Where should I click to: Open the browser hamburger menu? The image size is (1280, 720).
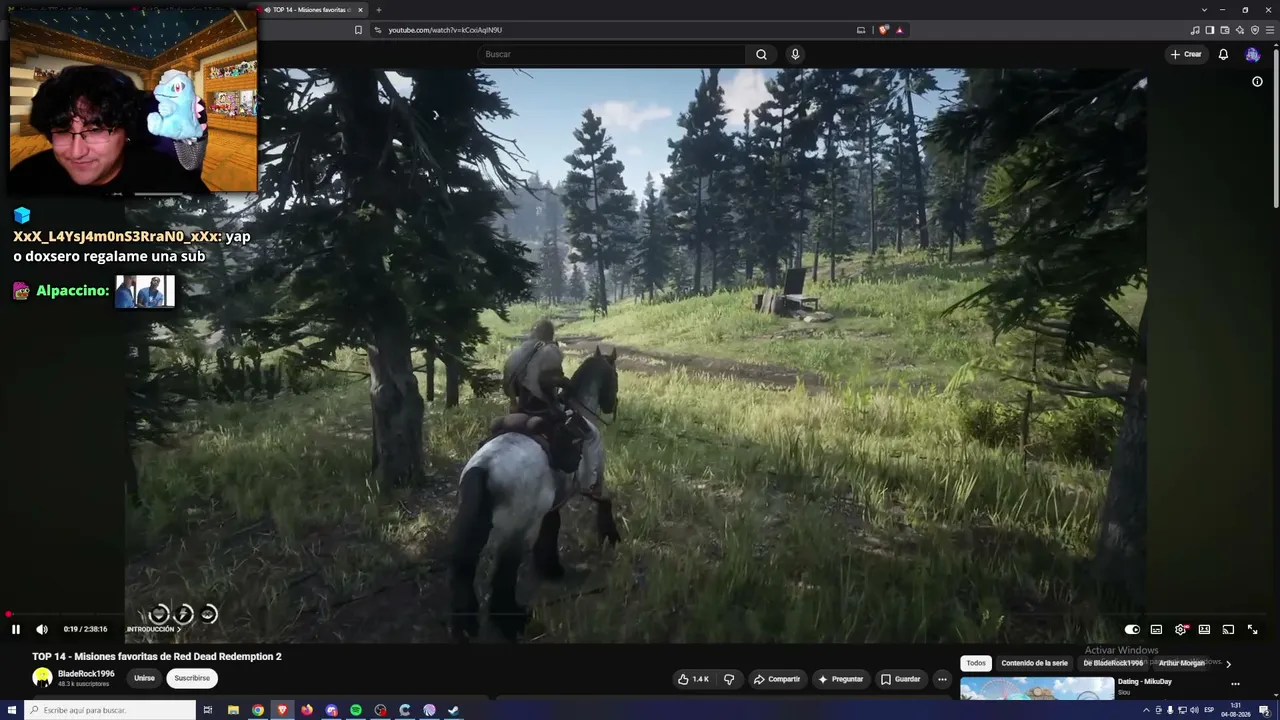point(1270,30)
